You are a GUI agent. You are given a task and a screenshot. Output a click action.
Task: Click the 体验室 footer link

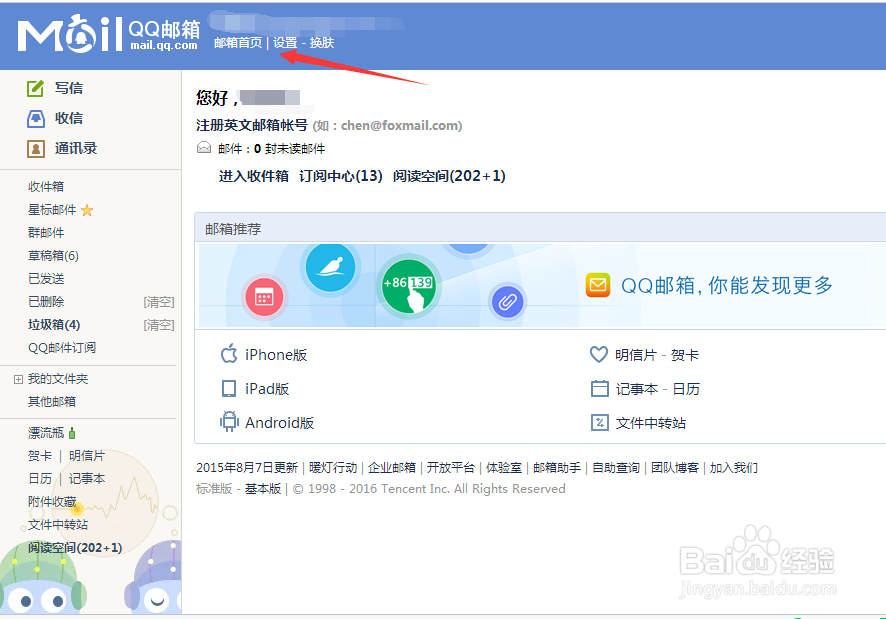point(504,468)
